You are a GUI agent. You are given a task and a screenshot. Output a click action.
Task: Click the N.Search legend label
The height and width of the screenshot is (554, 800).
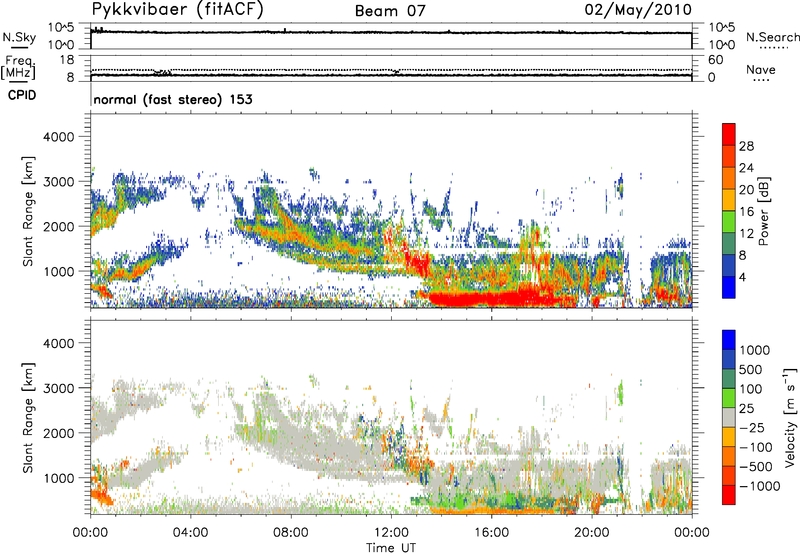[x=773, y=37]
